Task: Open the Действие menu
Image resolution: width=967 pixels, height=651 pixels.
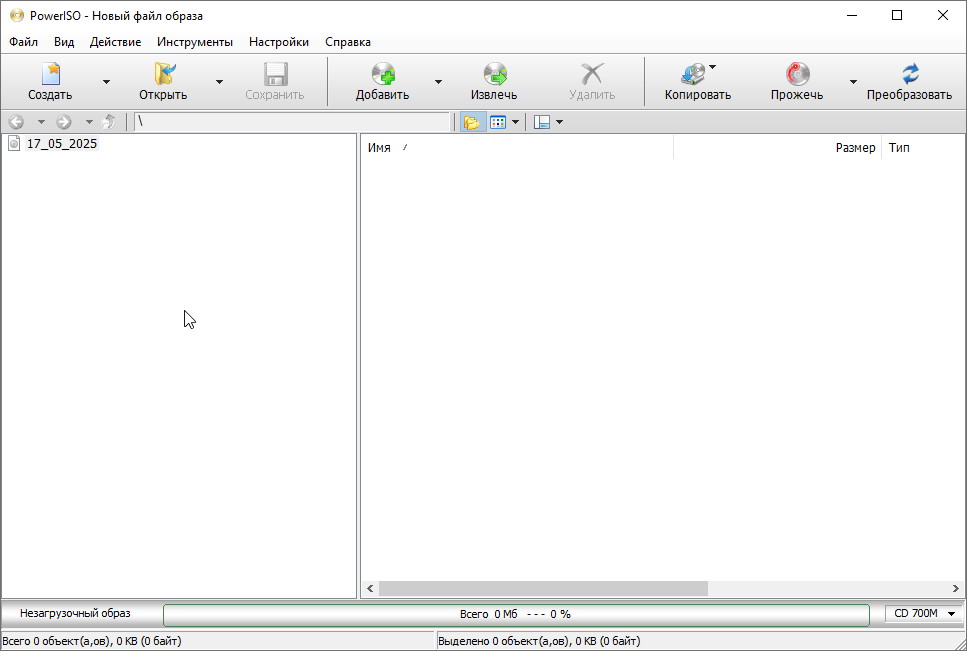Action: pyautogui.click(x=115, y=42)
